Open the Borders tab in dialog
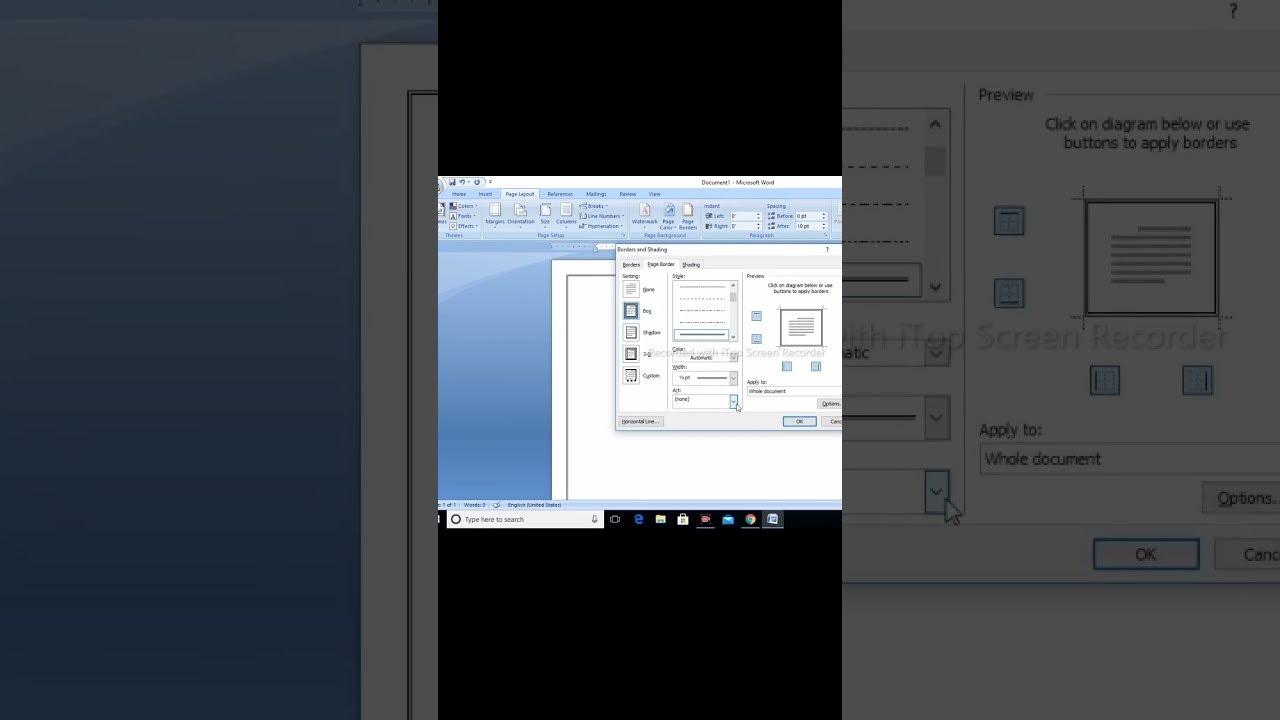The width and height of the screenshot is (1280, 720). click(x=631, y=265)
